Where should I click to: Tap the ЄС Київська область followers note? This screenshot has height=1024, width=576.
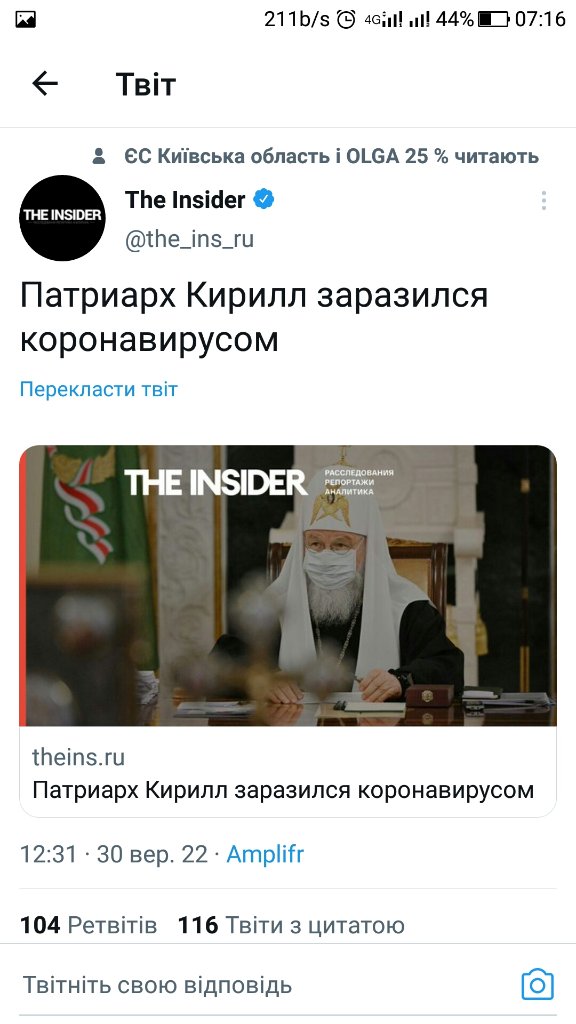pos(331,156)
